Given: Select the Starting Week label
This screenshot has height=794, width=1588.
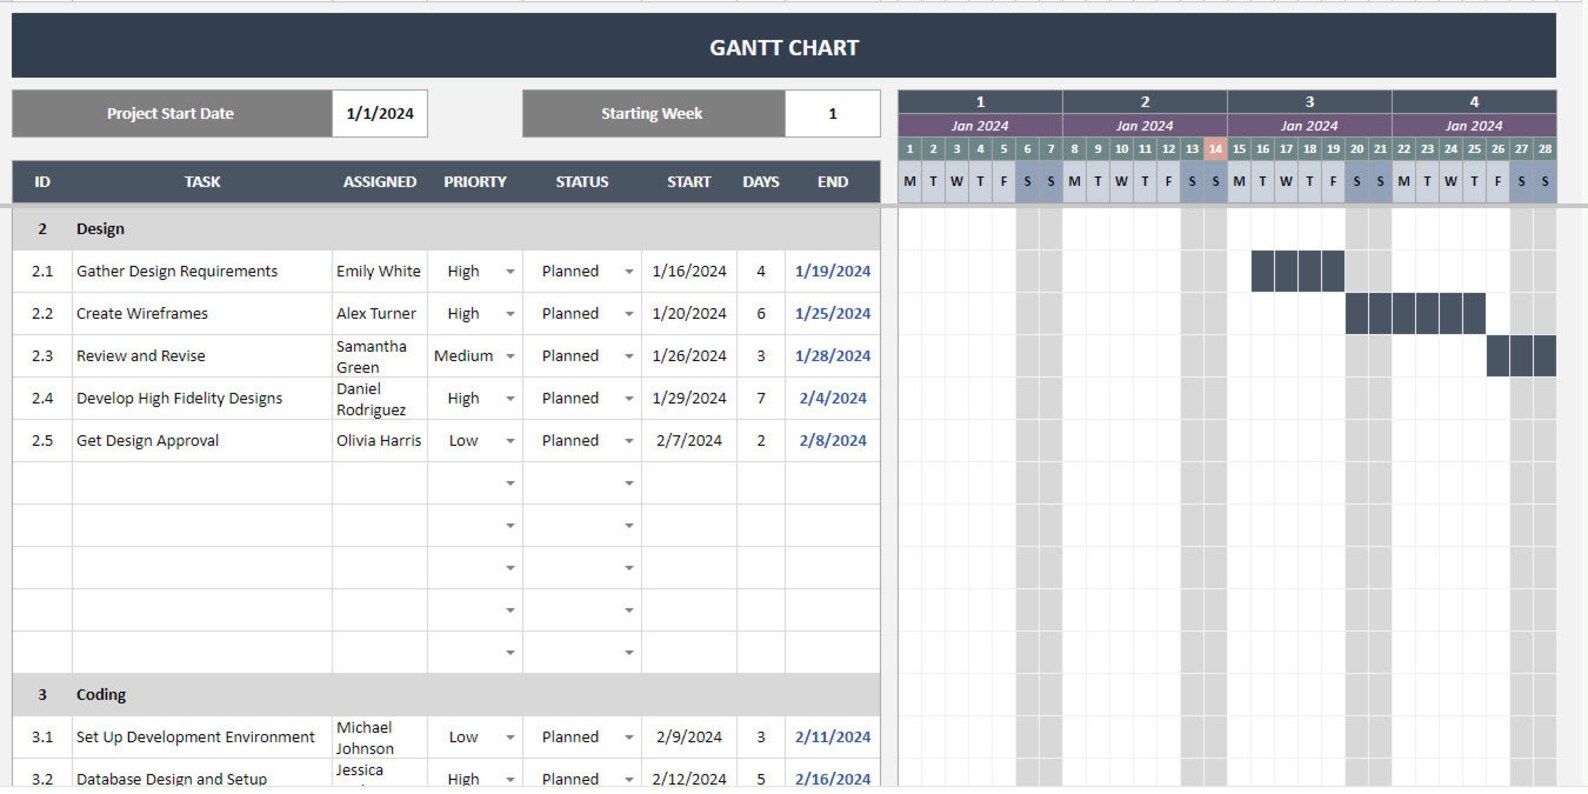Looking at the screenshot, I should point(653,114).
